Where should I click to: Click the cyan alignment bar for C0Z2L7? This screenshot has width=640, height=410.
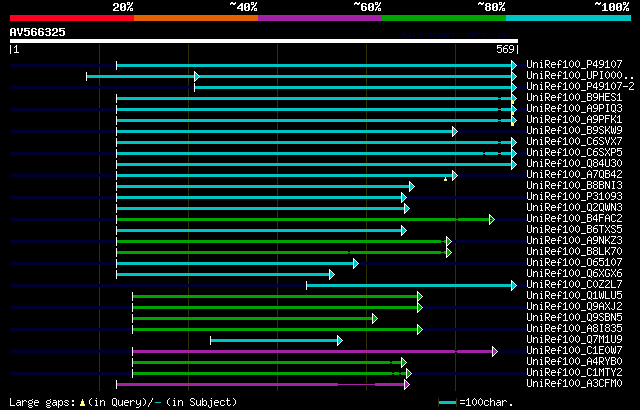click(x=409, y=286)
